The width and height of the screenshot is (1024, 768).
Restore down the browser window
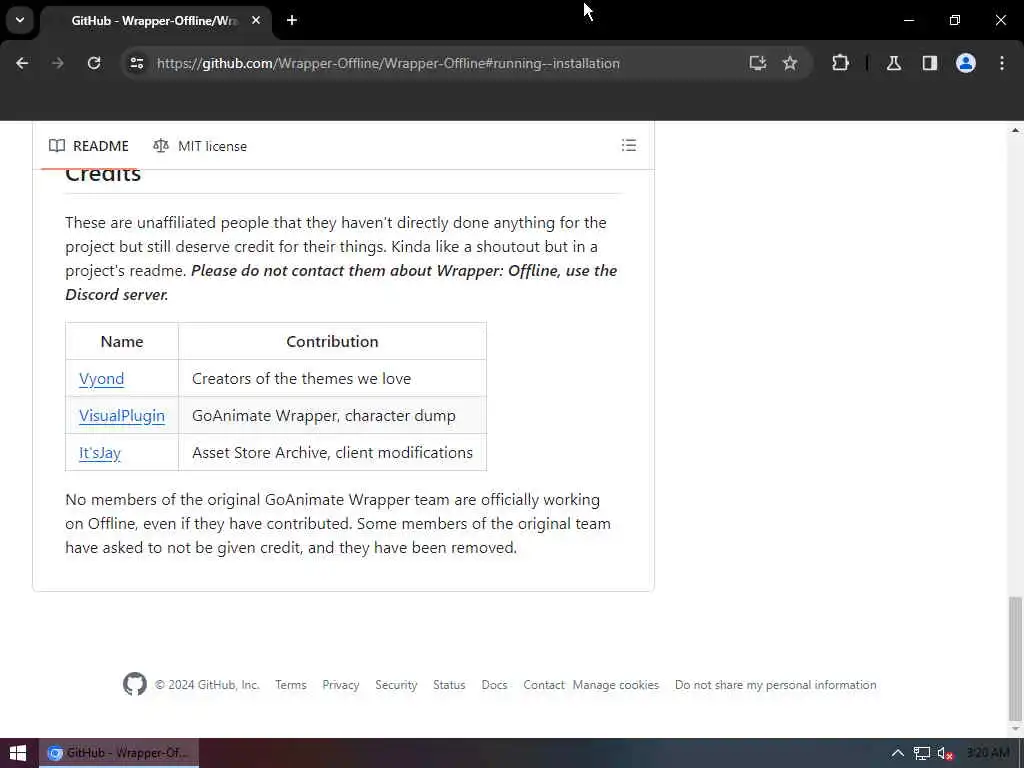point(955,20)
